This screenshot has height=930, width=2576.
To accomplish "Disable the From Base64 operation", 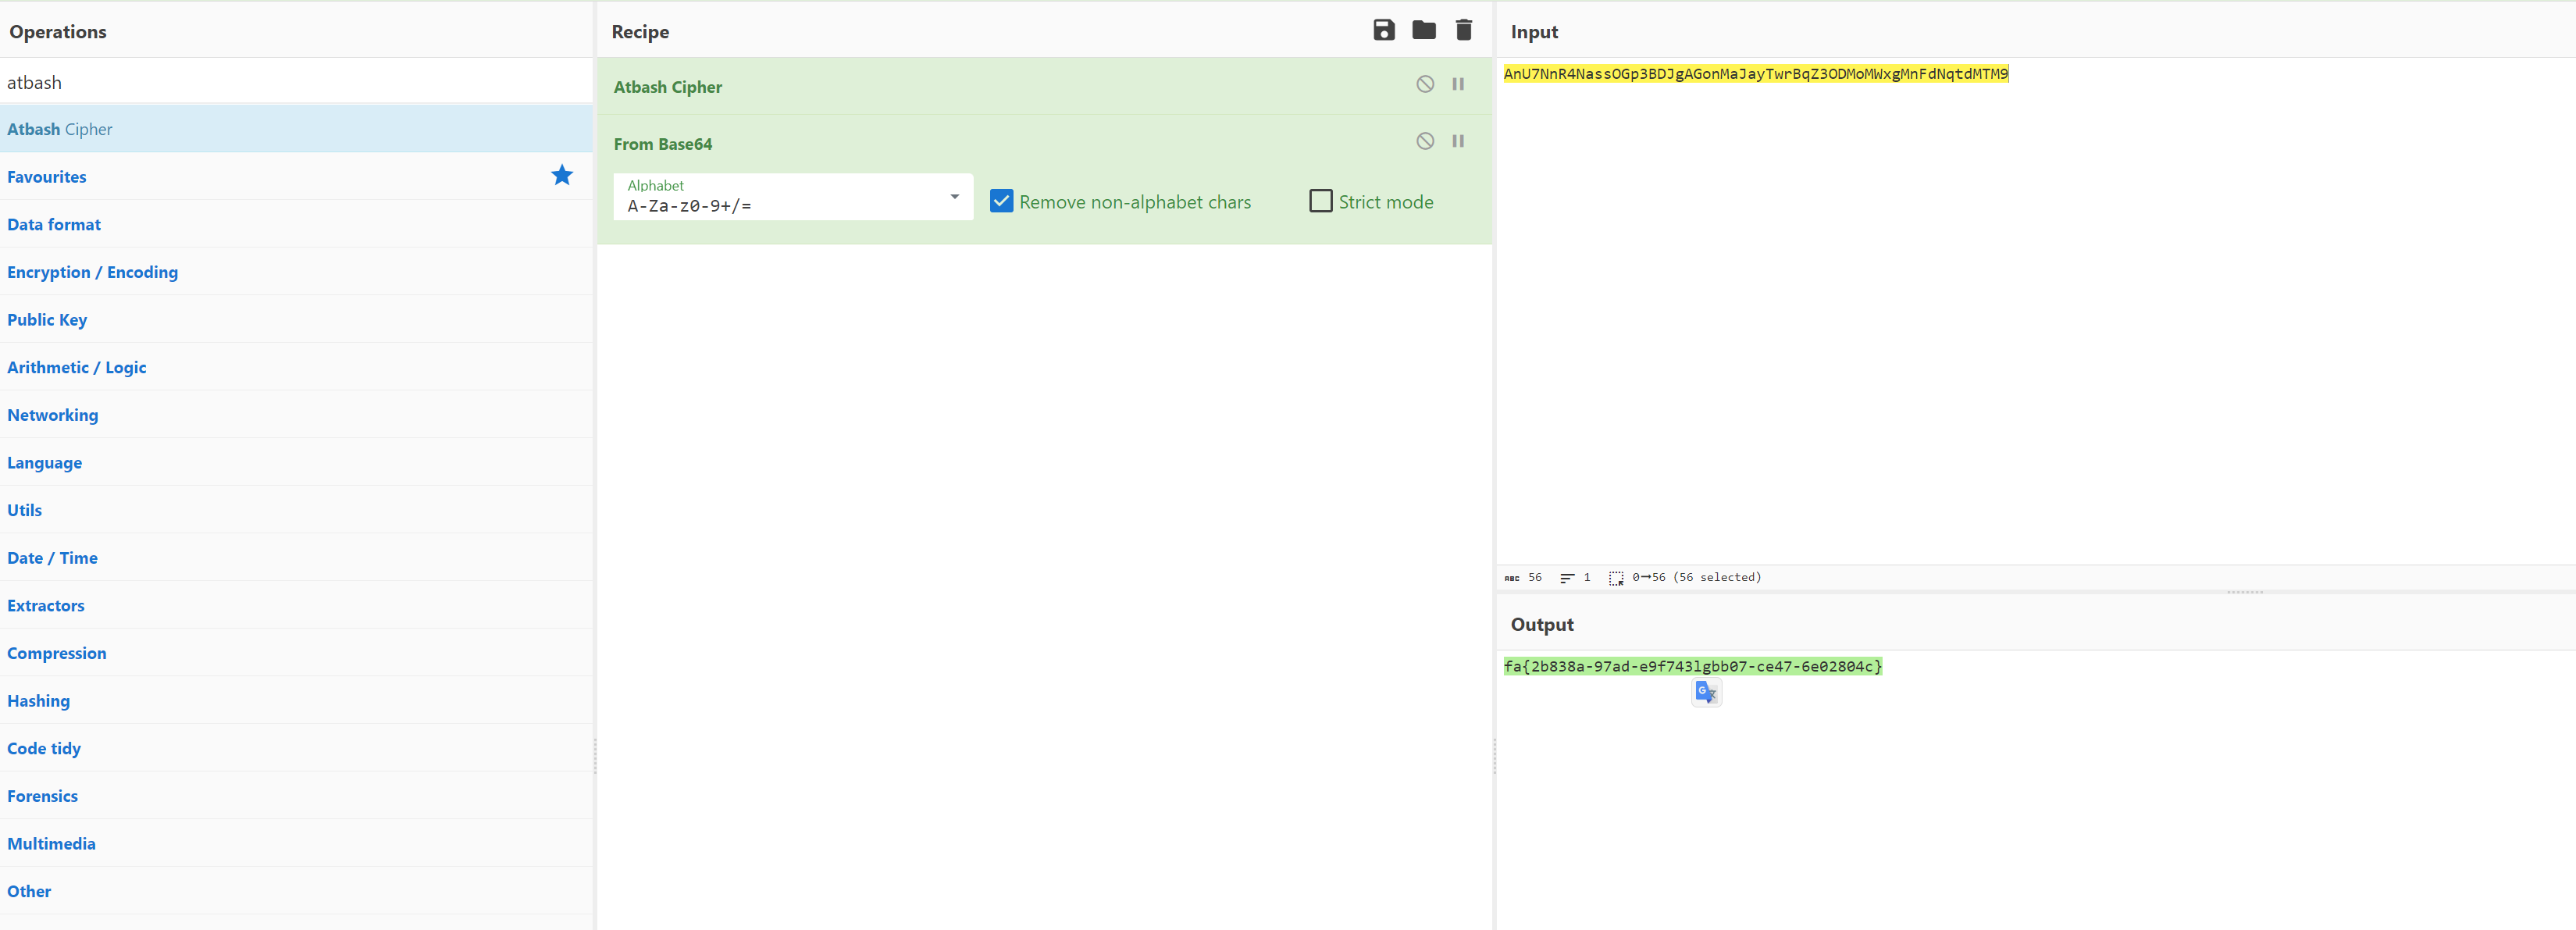I will tap(1424, 141).
